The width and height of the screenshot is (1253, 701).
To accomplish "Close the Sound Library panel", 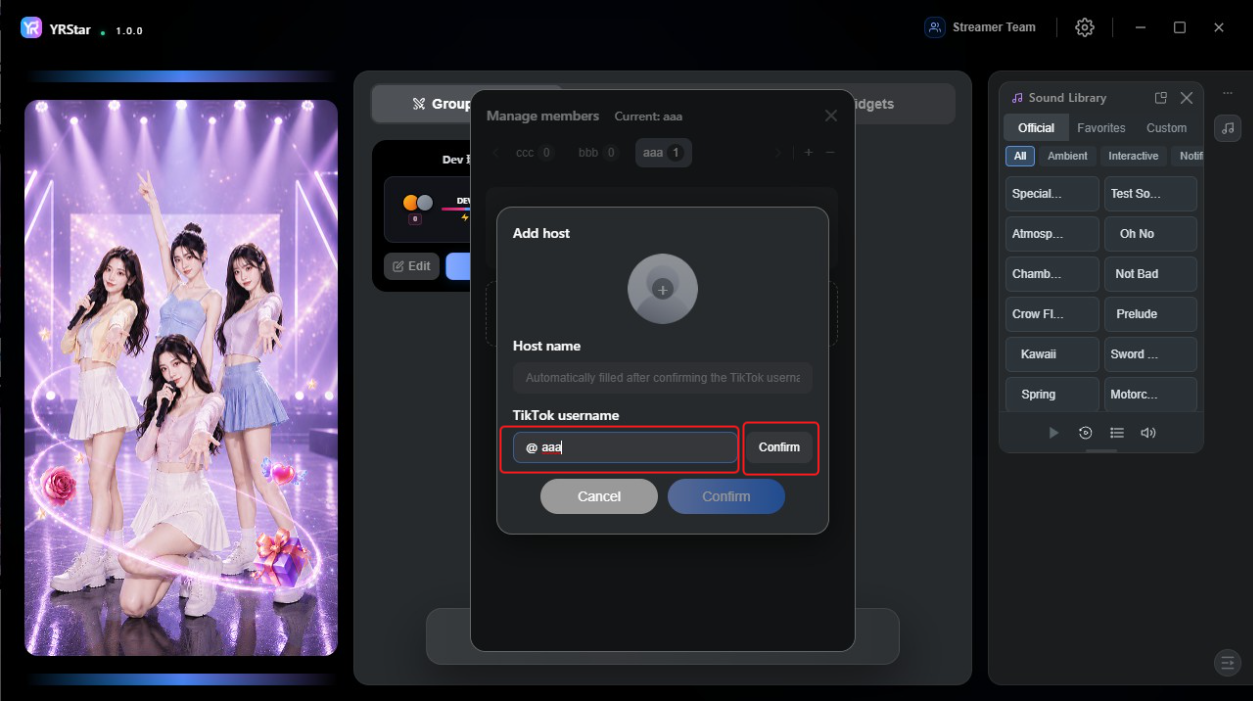I will [1186, 98].
